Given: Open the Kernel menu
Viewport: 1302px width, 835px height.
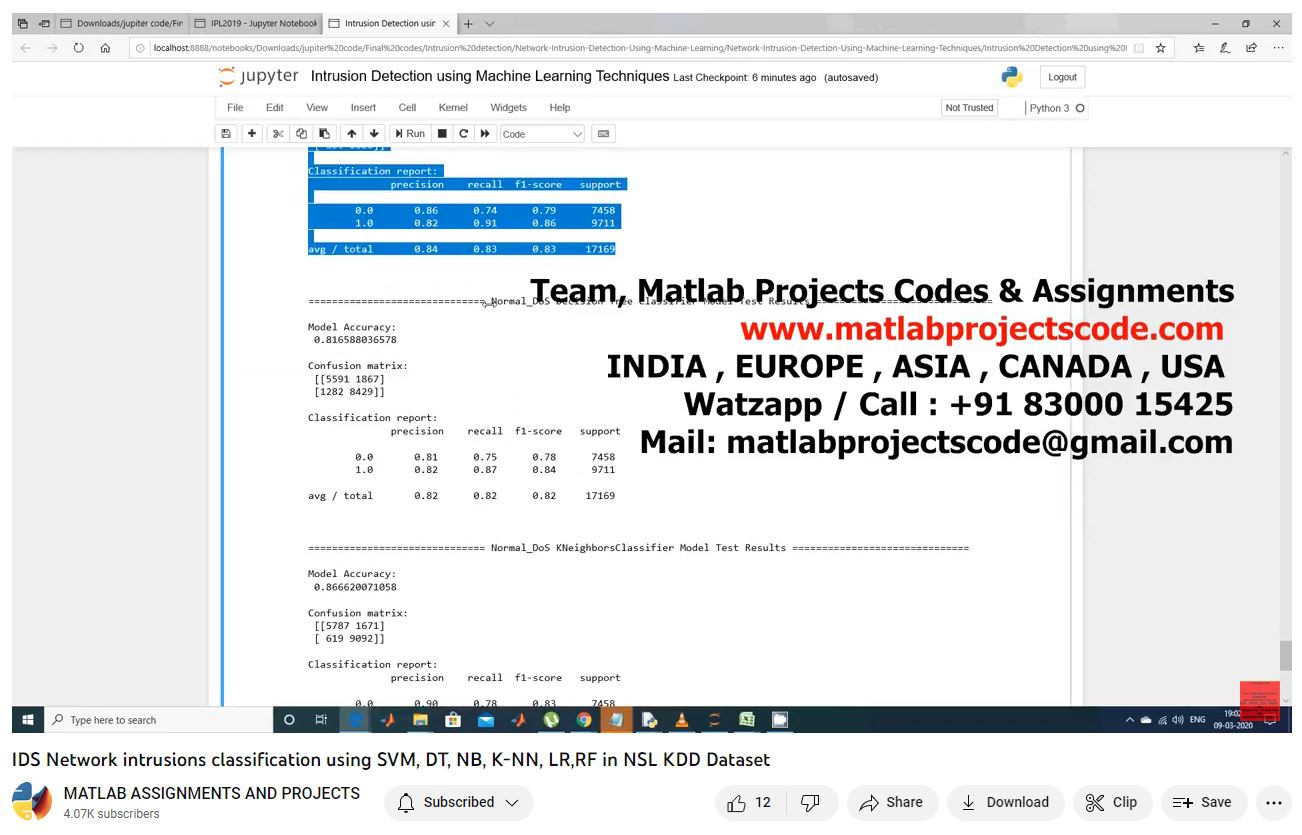Looking at the screenshot, I should coord(452,108).
